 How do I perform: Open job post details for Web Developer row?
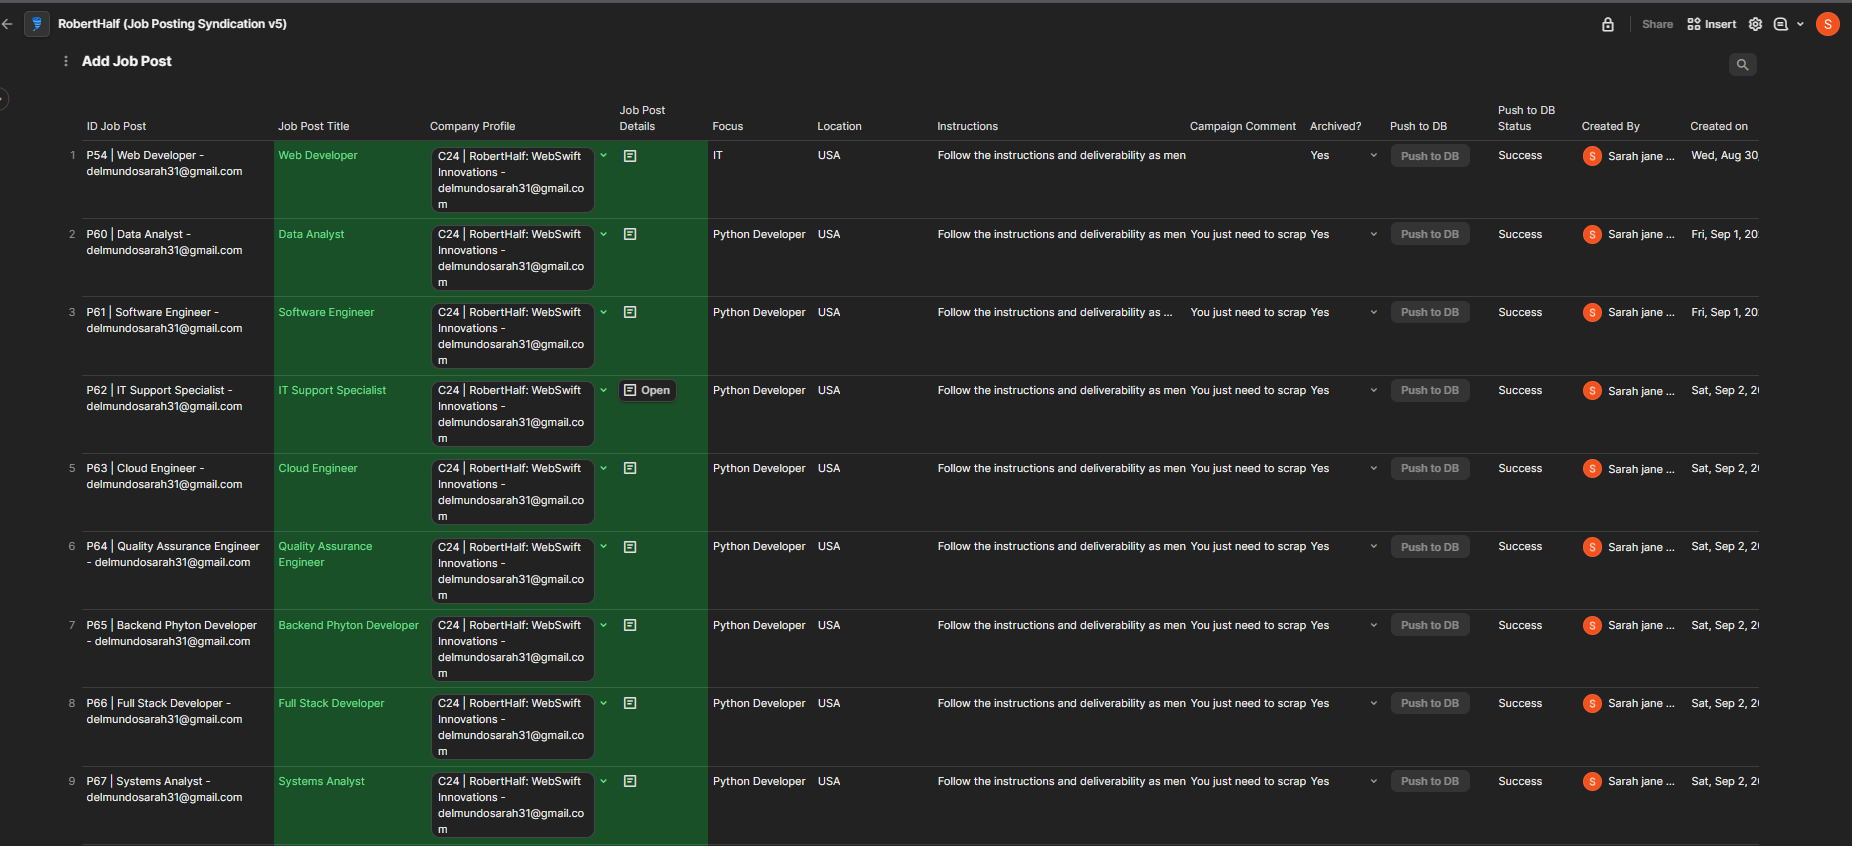pyautogui.click(x=630, y=156)
